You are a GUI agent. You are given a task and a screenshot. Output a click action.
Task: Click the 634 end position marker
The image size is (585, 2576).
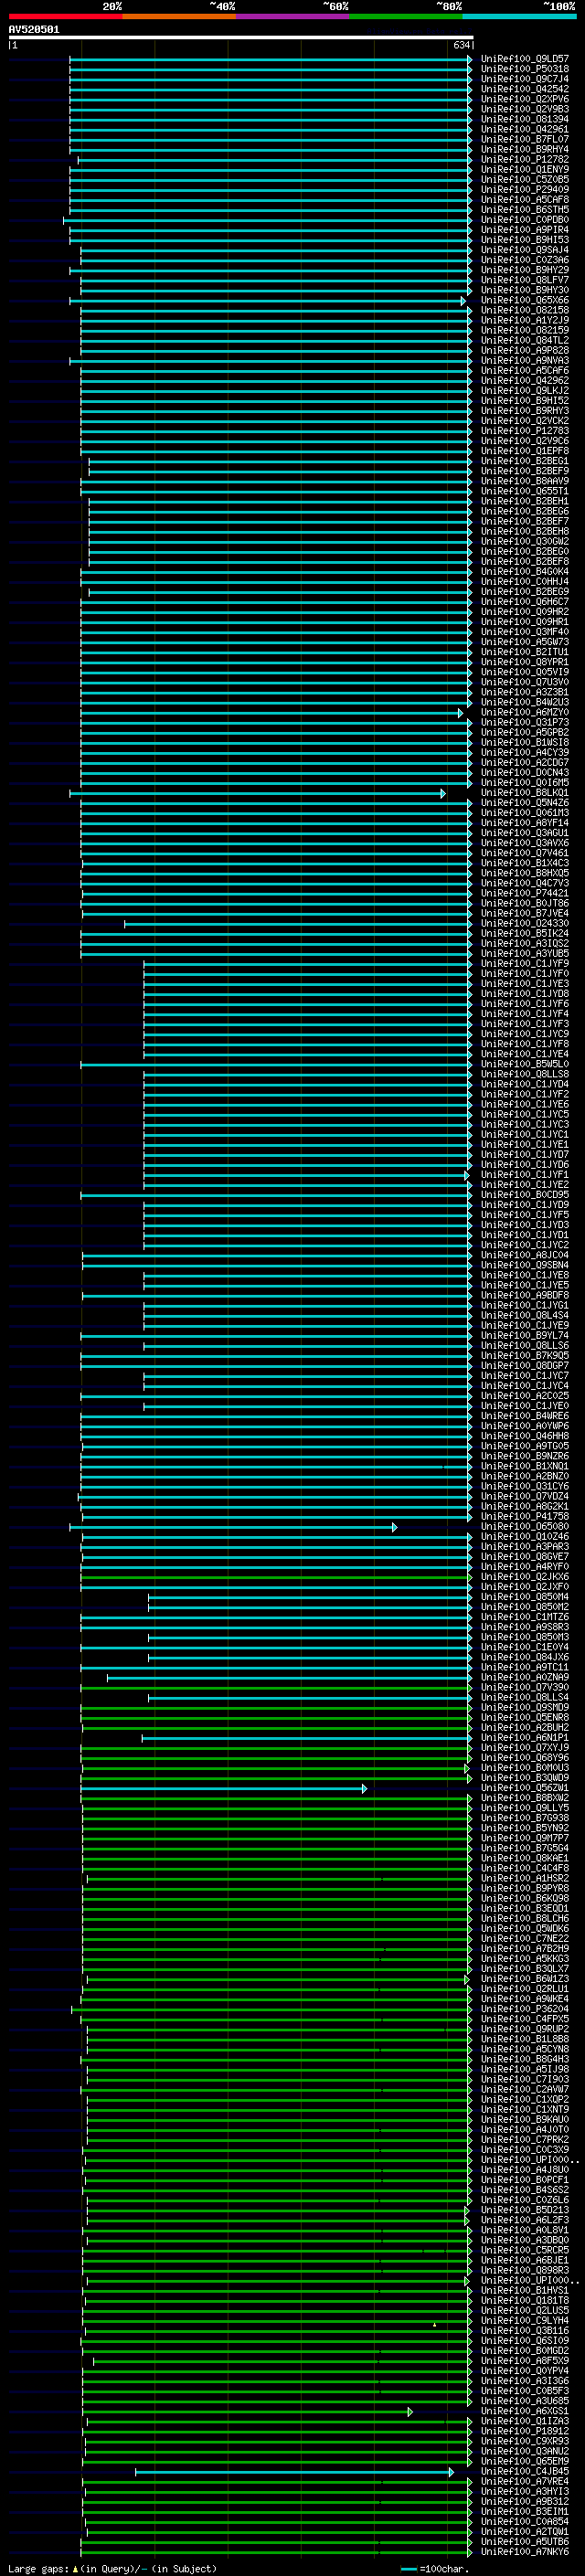pos(461,45)
